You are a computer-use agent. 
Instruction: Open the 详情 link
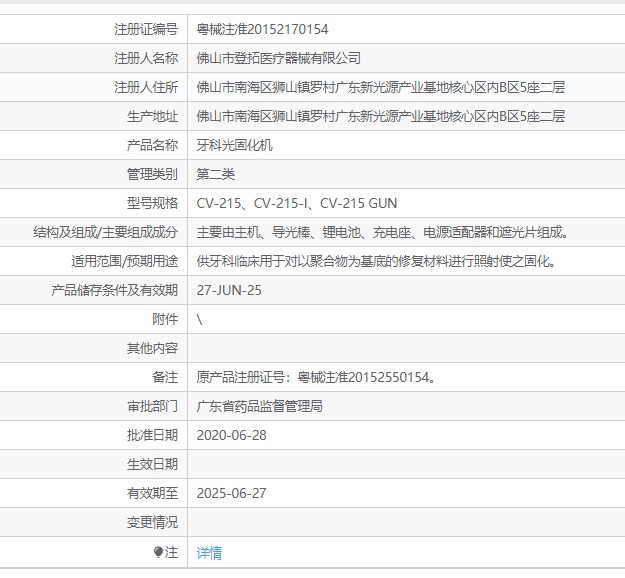click(x=209, y=553)
